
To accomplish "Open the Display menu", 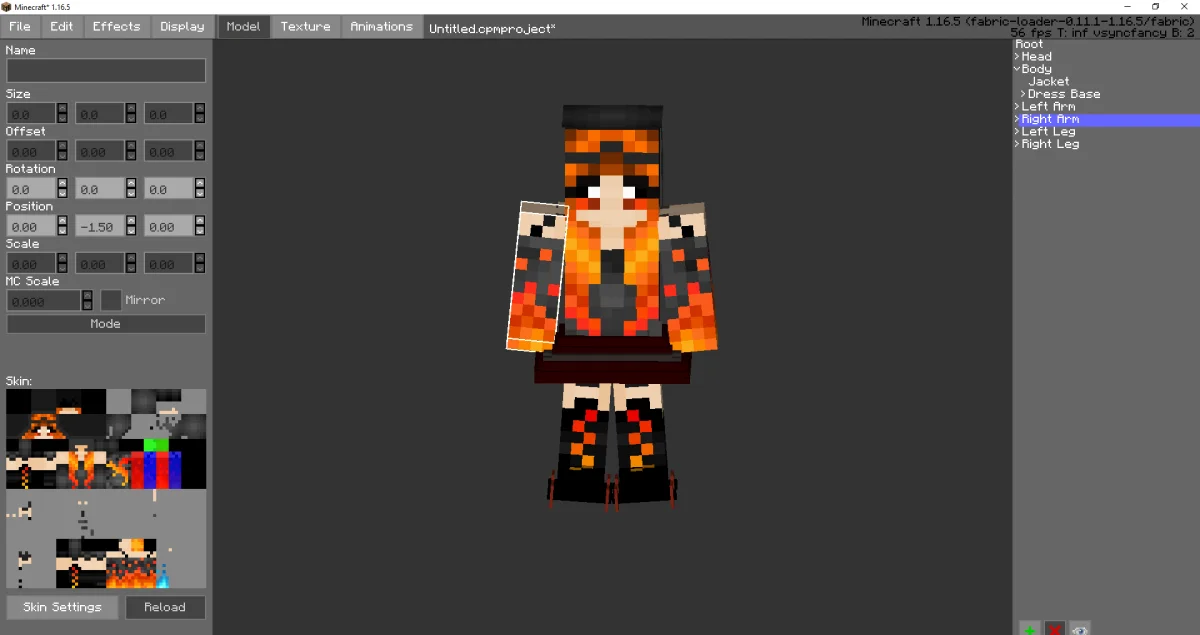I will (x=182, y=26).
